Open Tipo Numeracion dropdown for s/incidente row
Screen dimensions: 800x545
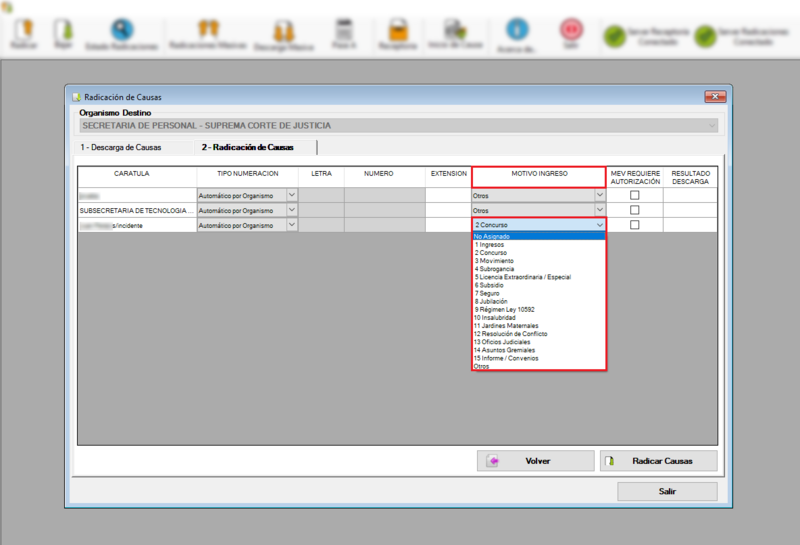click(x=292, y=225)
